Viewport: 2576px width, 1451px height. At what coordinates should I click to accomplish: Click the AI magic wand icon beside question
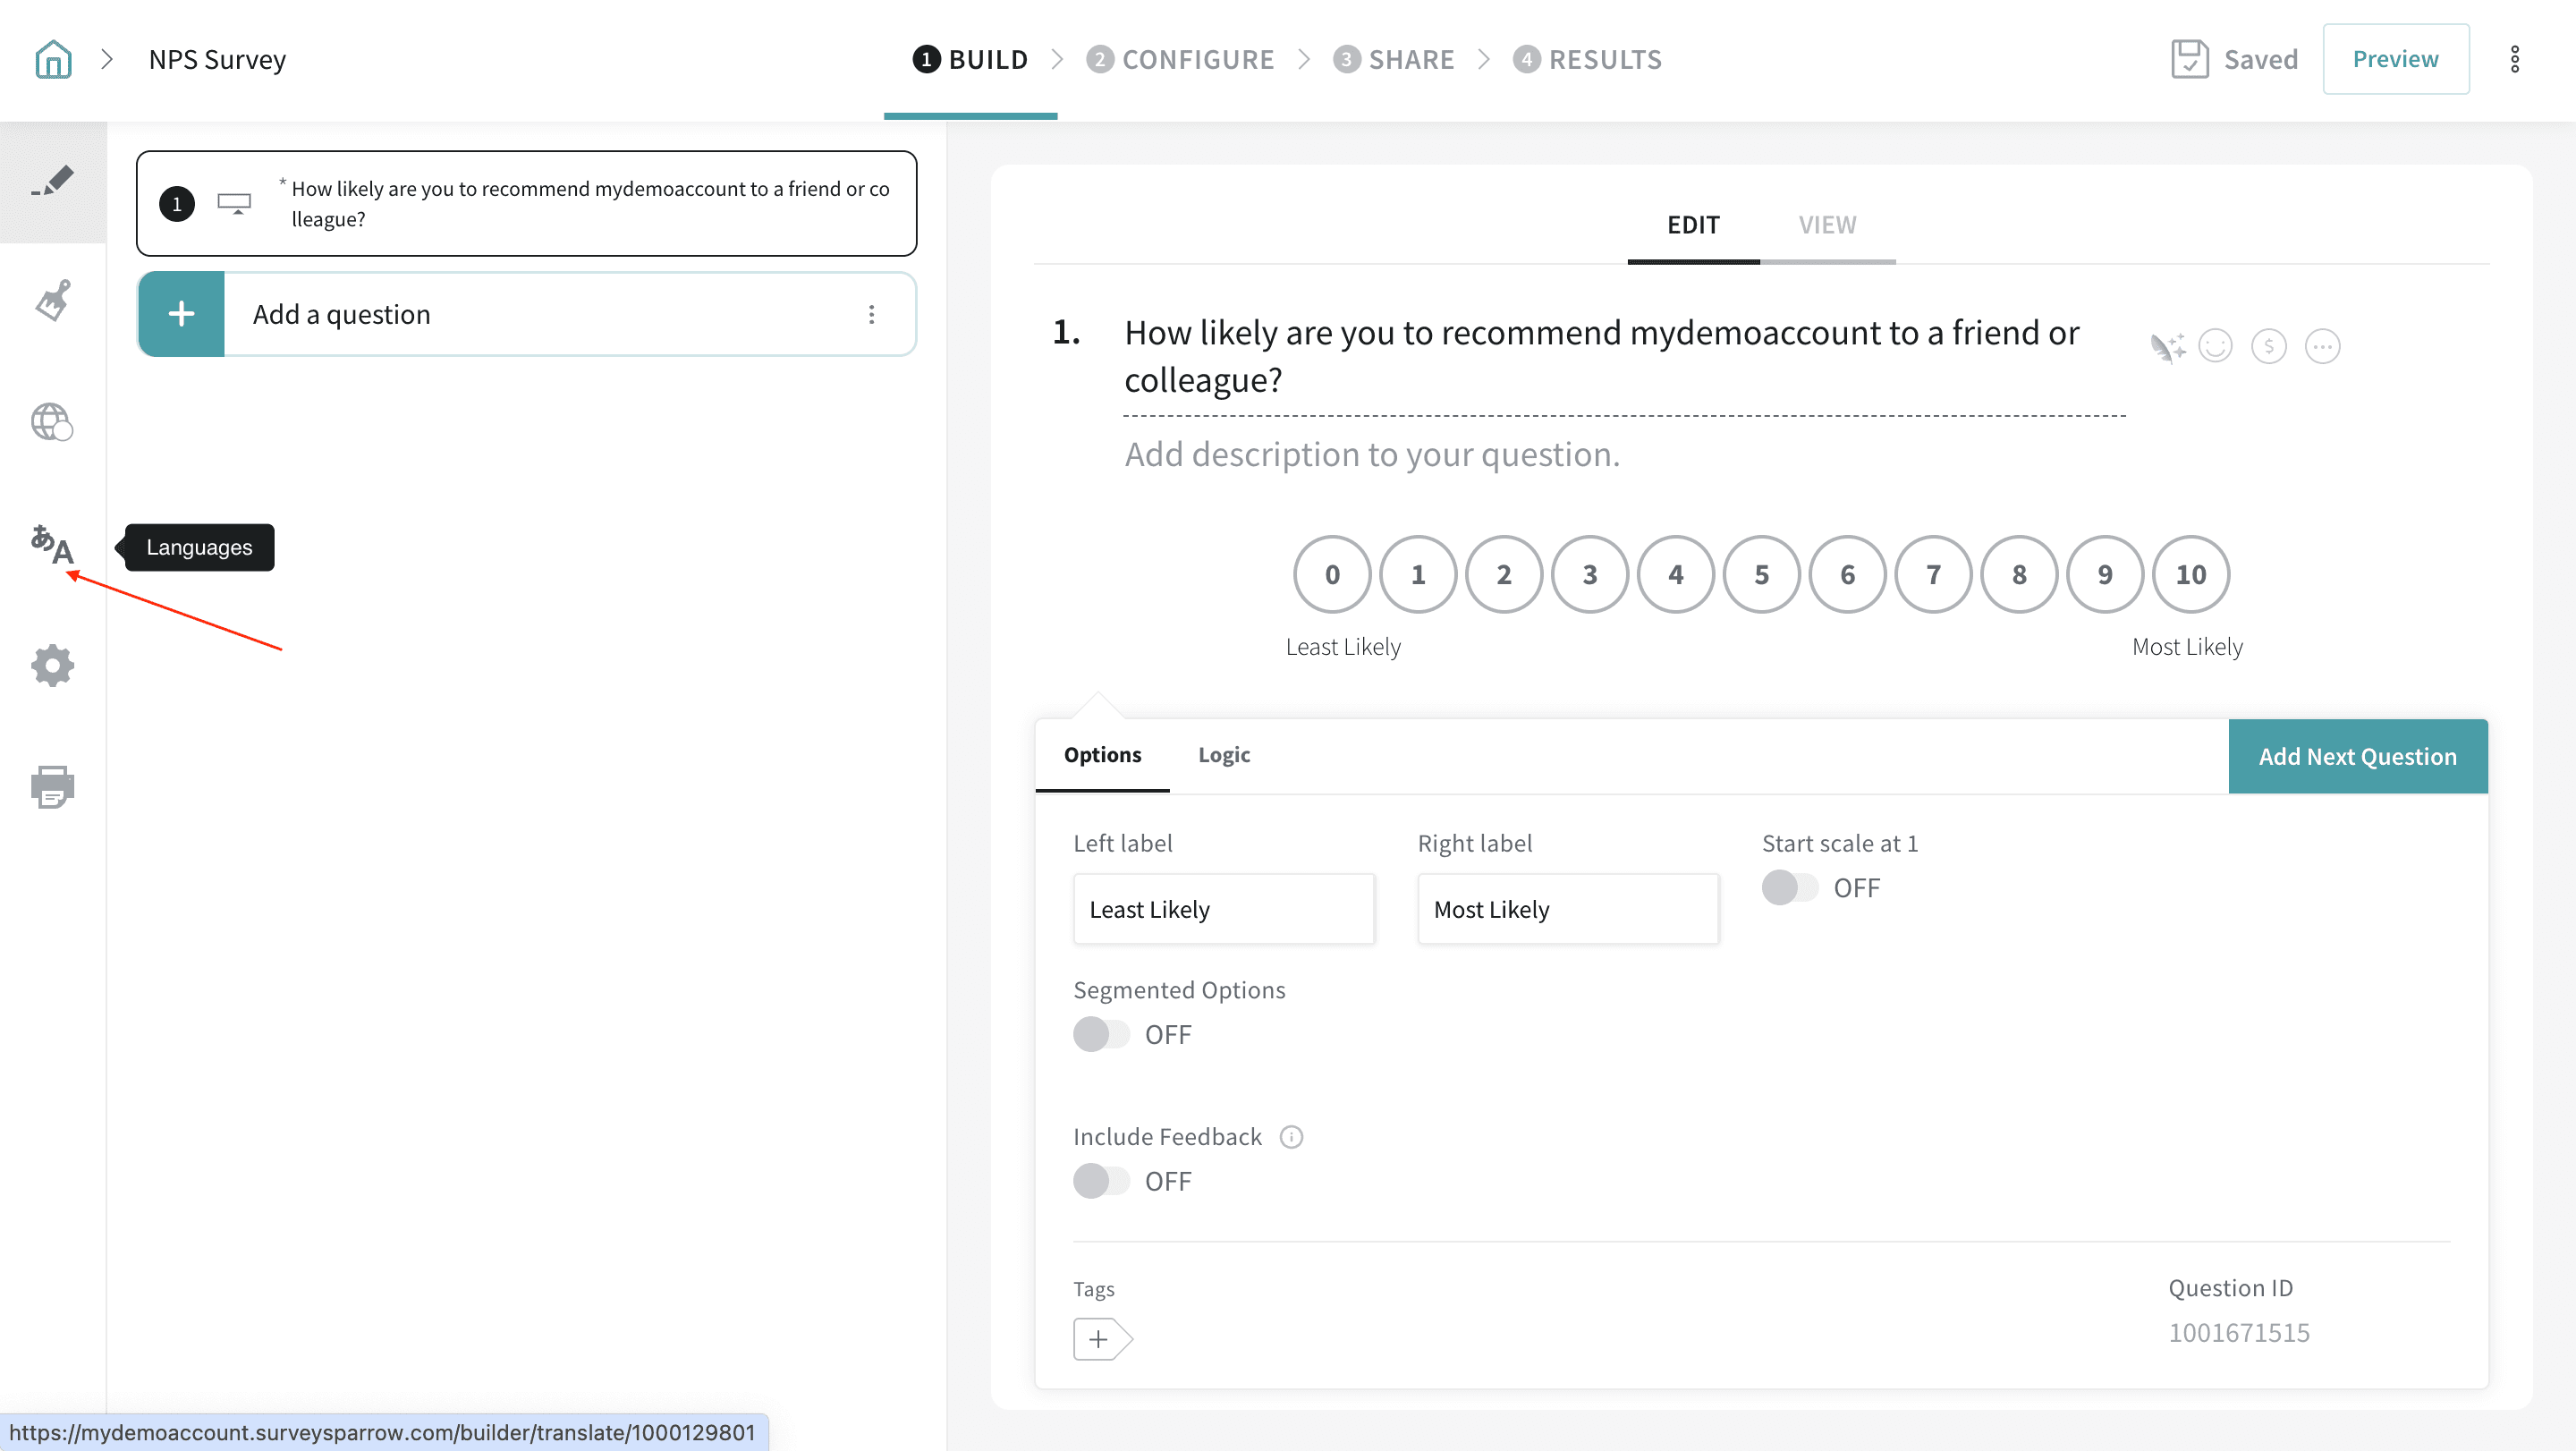[x=2167, y=347]
